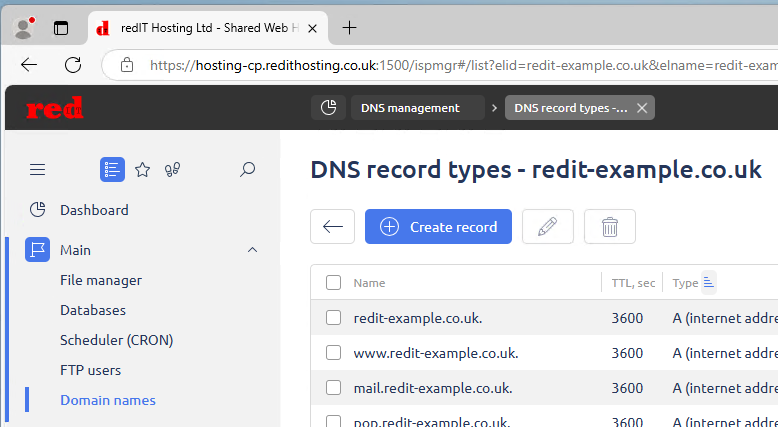
Task: Sort by TTL, sec column header
Action: pos(633,283)
